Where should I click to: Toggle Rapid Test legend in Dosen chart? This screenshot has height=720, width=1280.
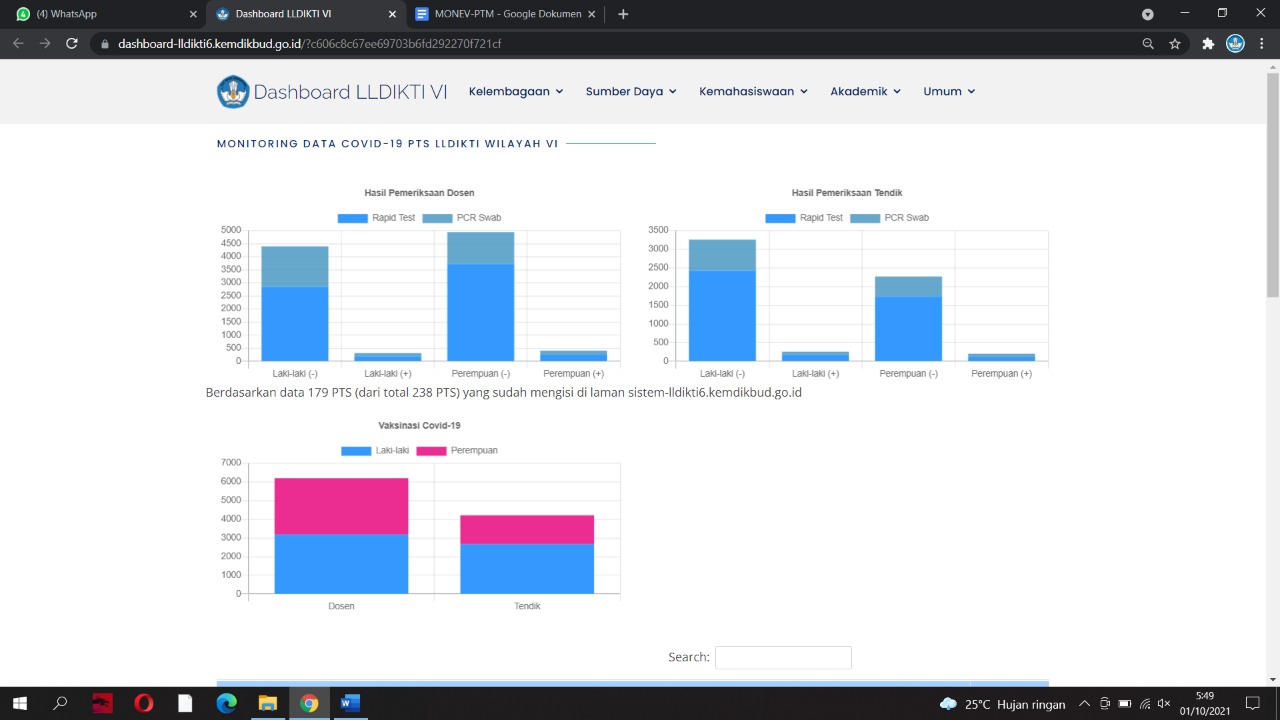click(376, 218)
